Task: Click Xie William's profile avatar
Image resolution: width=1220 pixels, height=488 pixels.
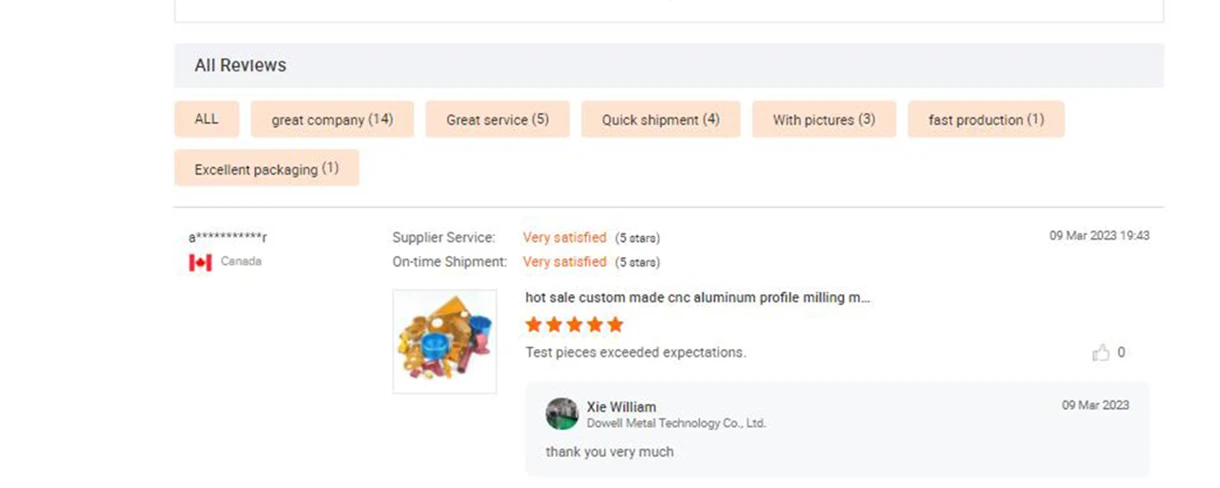Action: pyautogui.click(x=562, y=414)
